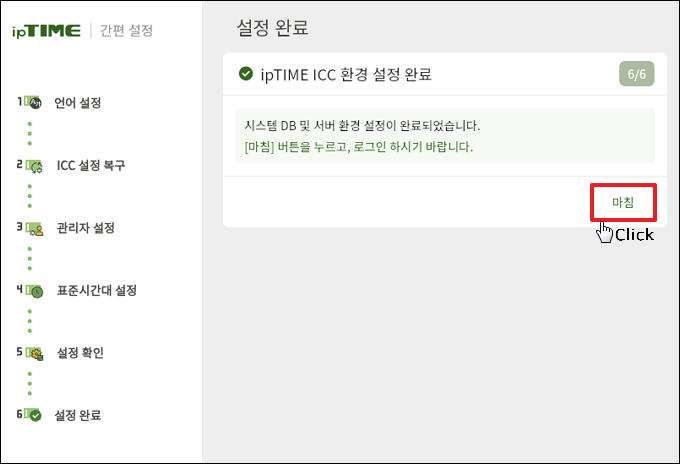Select the ICC 설정 복구 step label
Screen dimensions: 680x464
(91, 165)
